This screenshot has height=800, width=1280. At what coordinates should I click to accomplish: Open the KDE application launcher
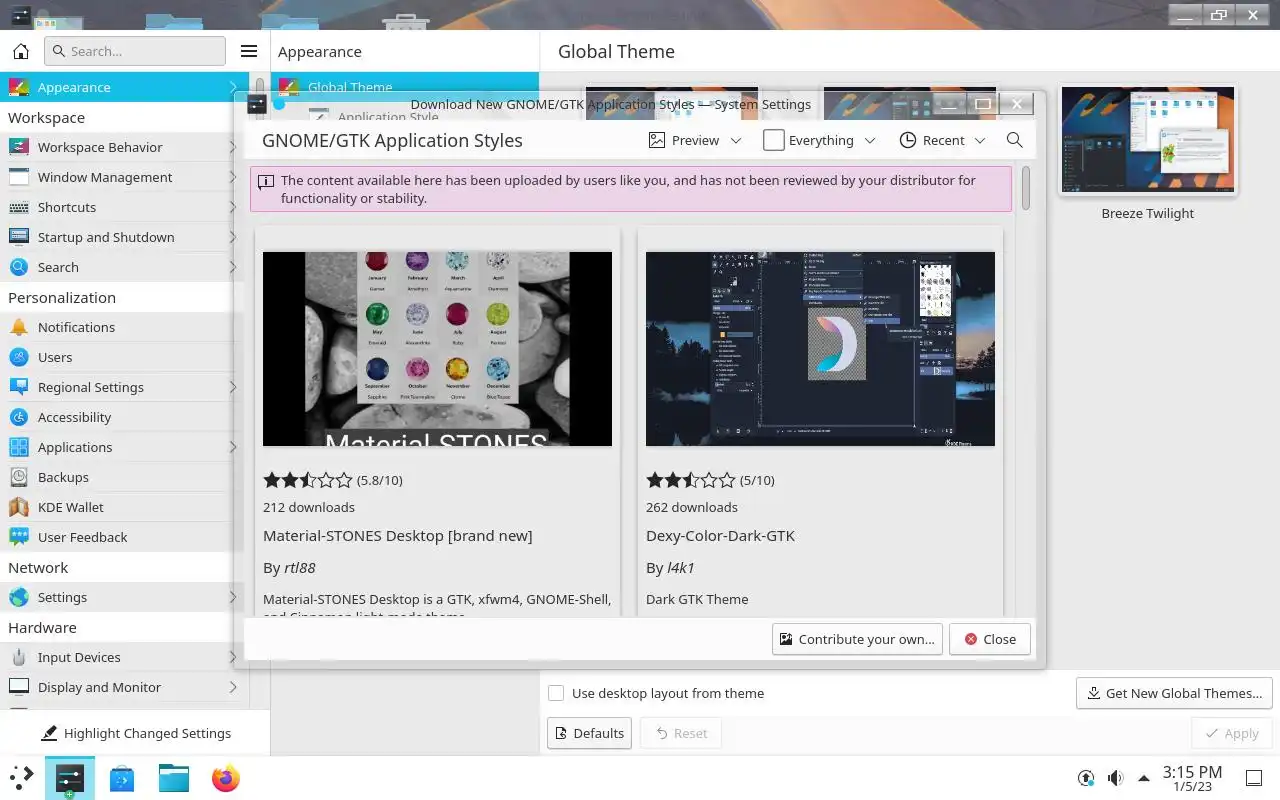pyautogui.click(x=22, y=778)
